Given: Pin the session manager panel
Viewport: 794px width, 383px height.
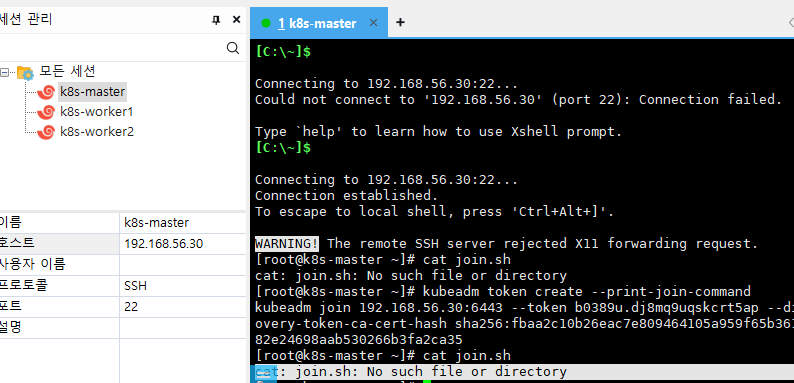Looking at the screenshot, I should click(x=216, y=20).
